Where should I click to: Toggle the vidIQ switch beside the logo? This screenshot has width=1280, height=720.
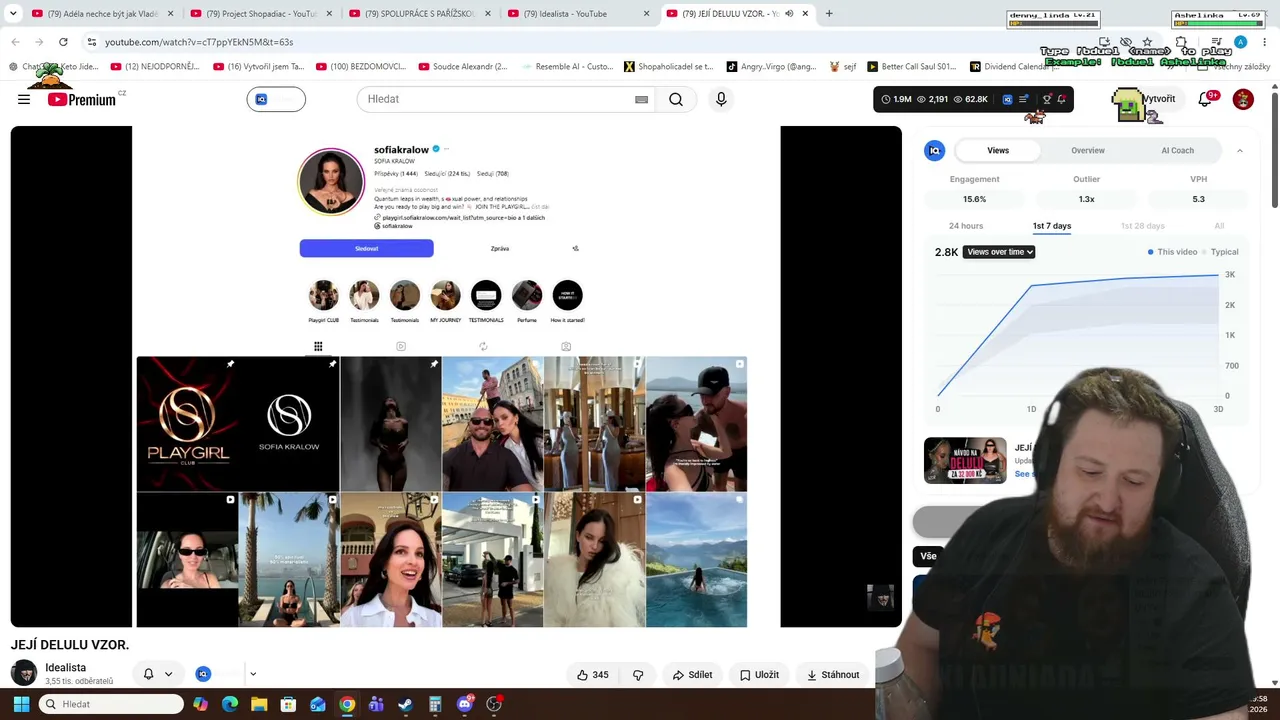pos(276,99)
